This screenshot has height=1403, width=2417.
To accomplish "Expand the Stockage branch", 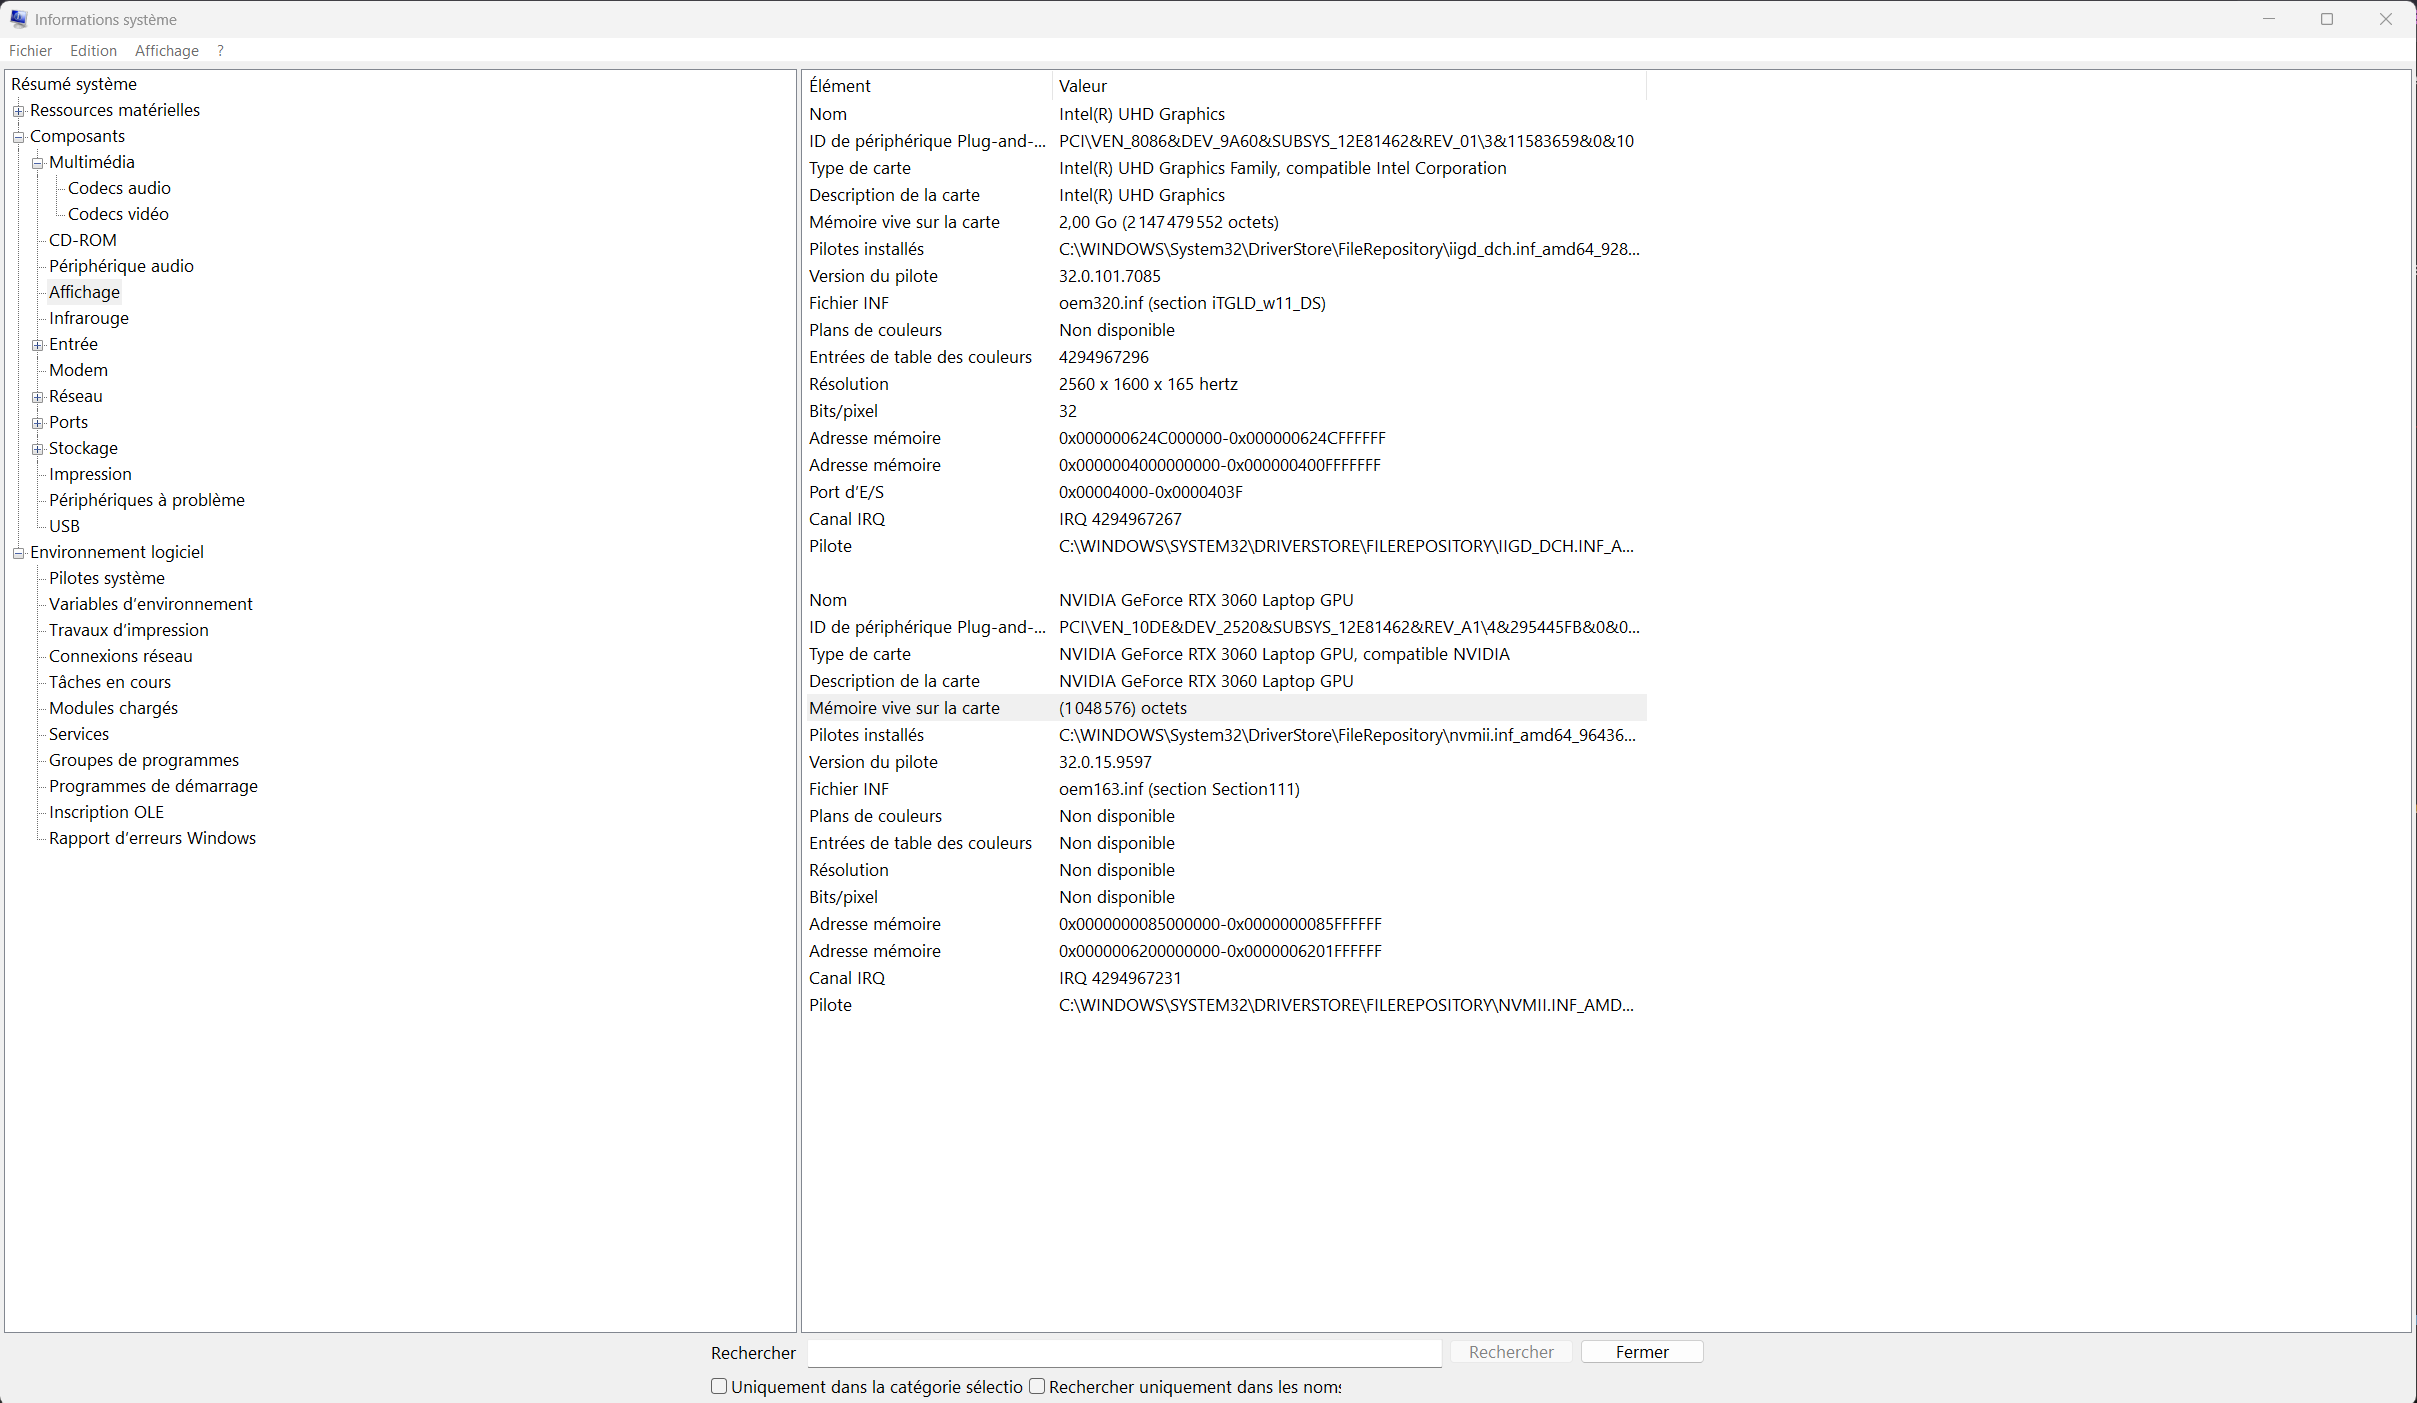I will (x=37, y=449).
